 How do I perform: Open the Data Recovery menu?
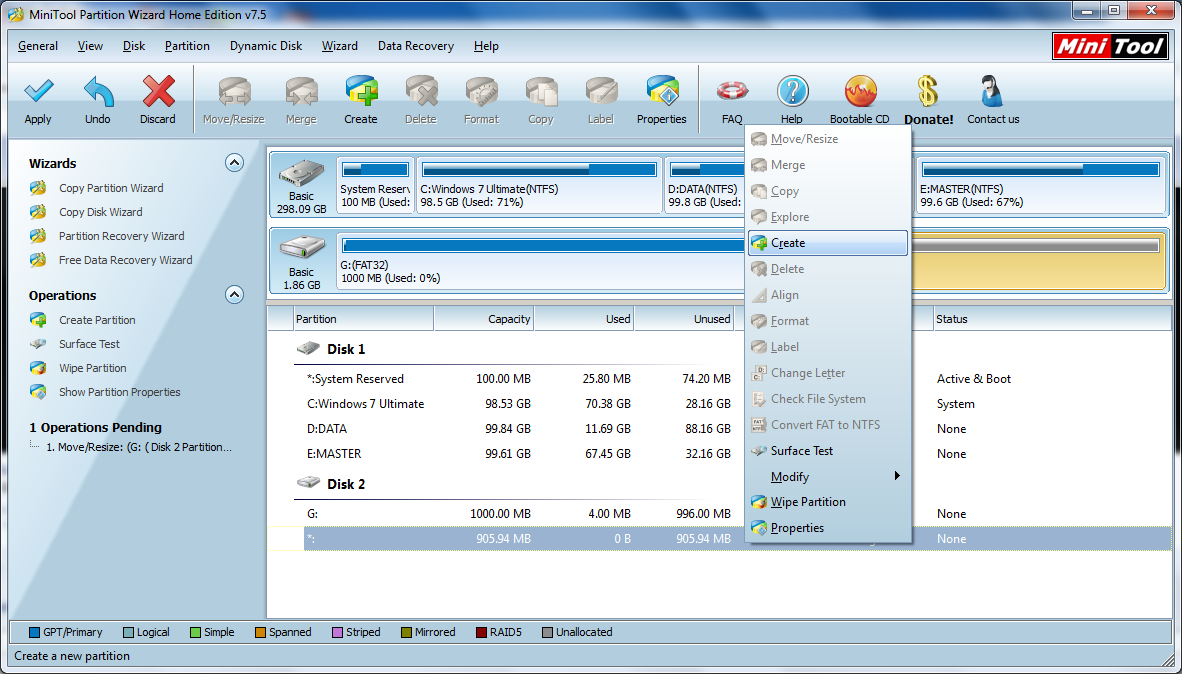pyautogui.click(x=416, y=46)
